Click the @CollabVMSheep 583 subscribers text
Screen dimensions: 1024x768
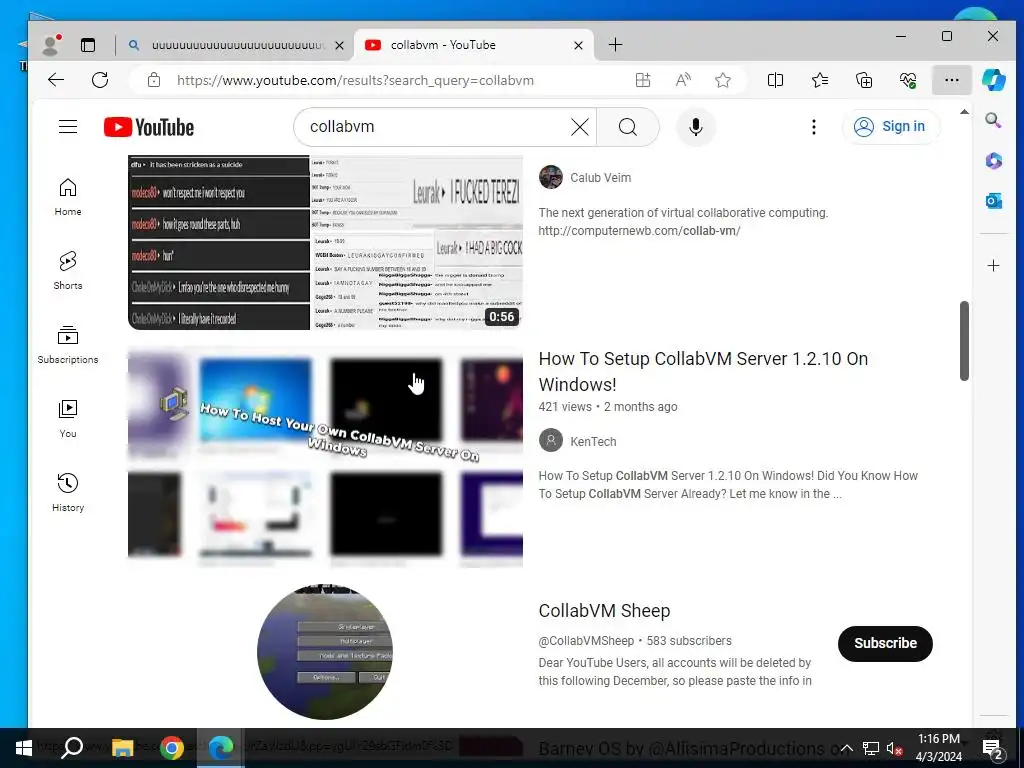635,641
